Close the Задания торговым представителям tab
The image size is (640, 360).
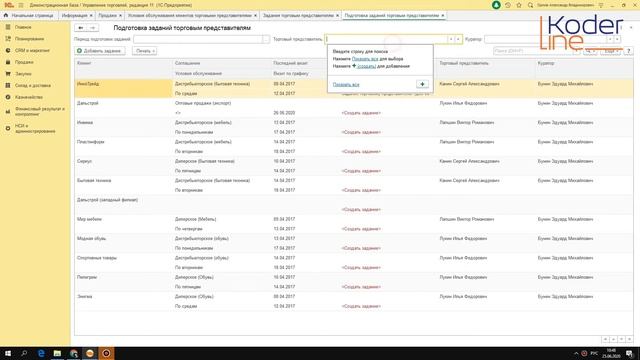point(338,16)
